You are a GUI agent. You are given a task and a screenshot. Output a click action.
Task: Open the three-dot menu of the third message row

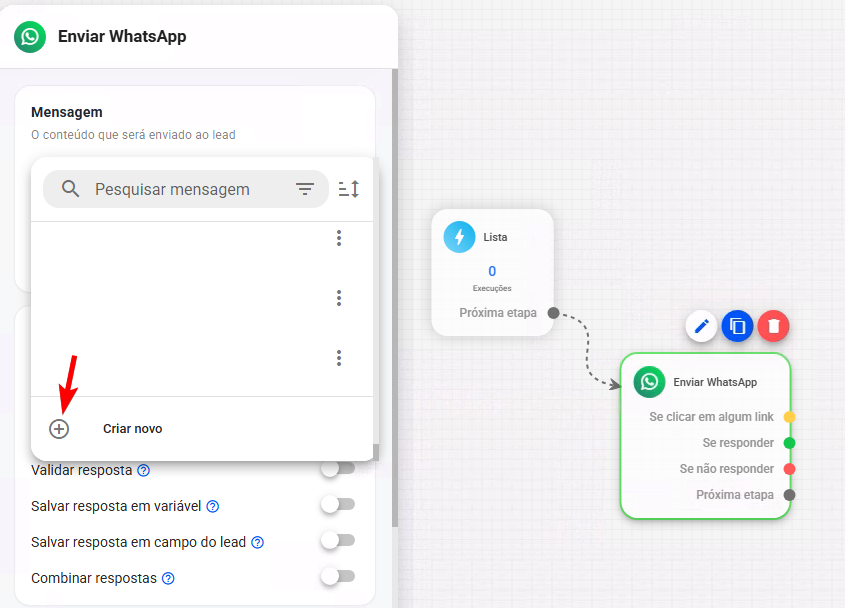(339, 358)
